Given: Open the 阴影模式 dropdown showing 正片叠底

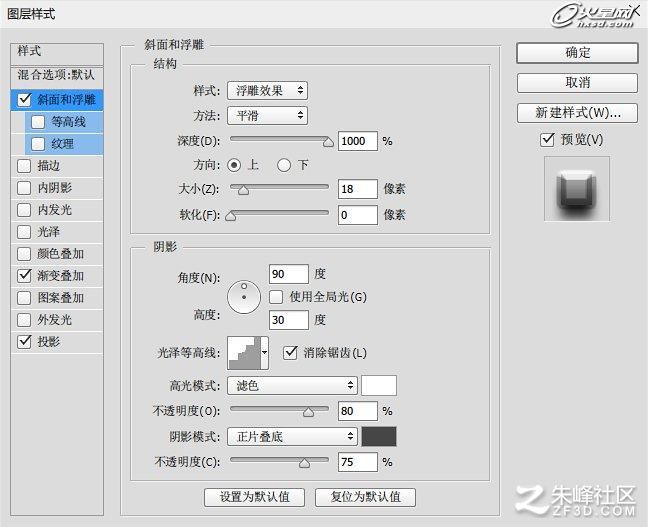Looking at the screenshot, I should pos(292,436).
